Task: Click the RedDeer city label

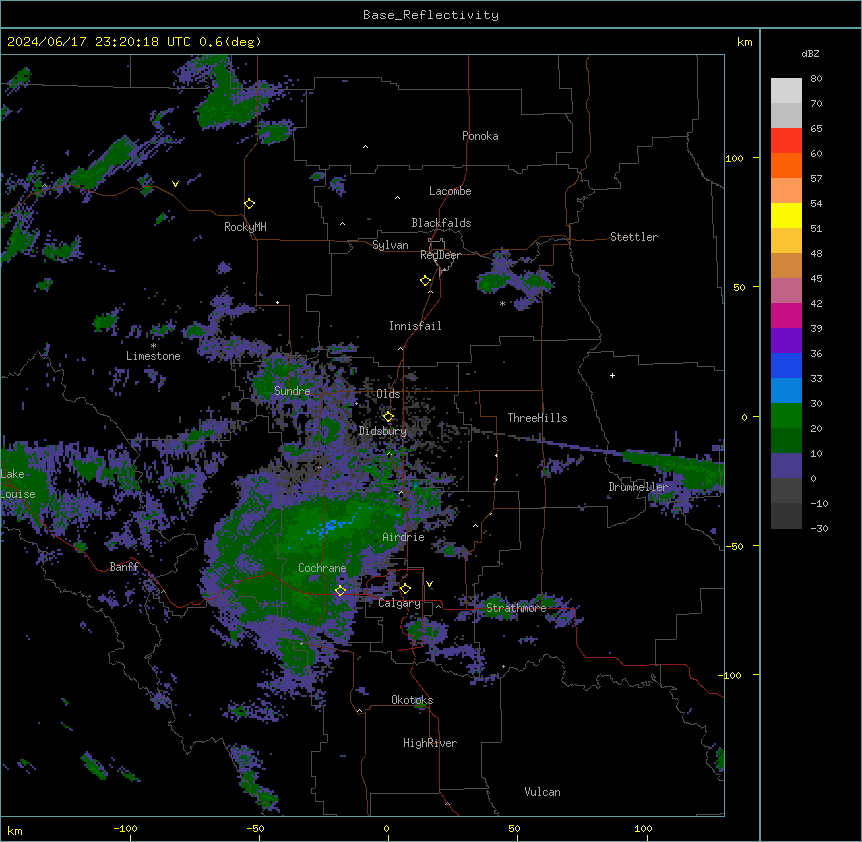Action: [440, 255]
